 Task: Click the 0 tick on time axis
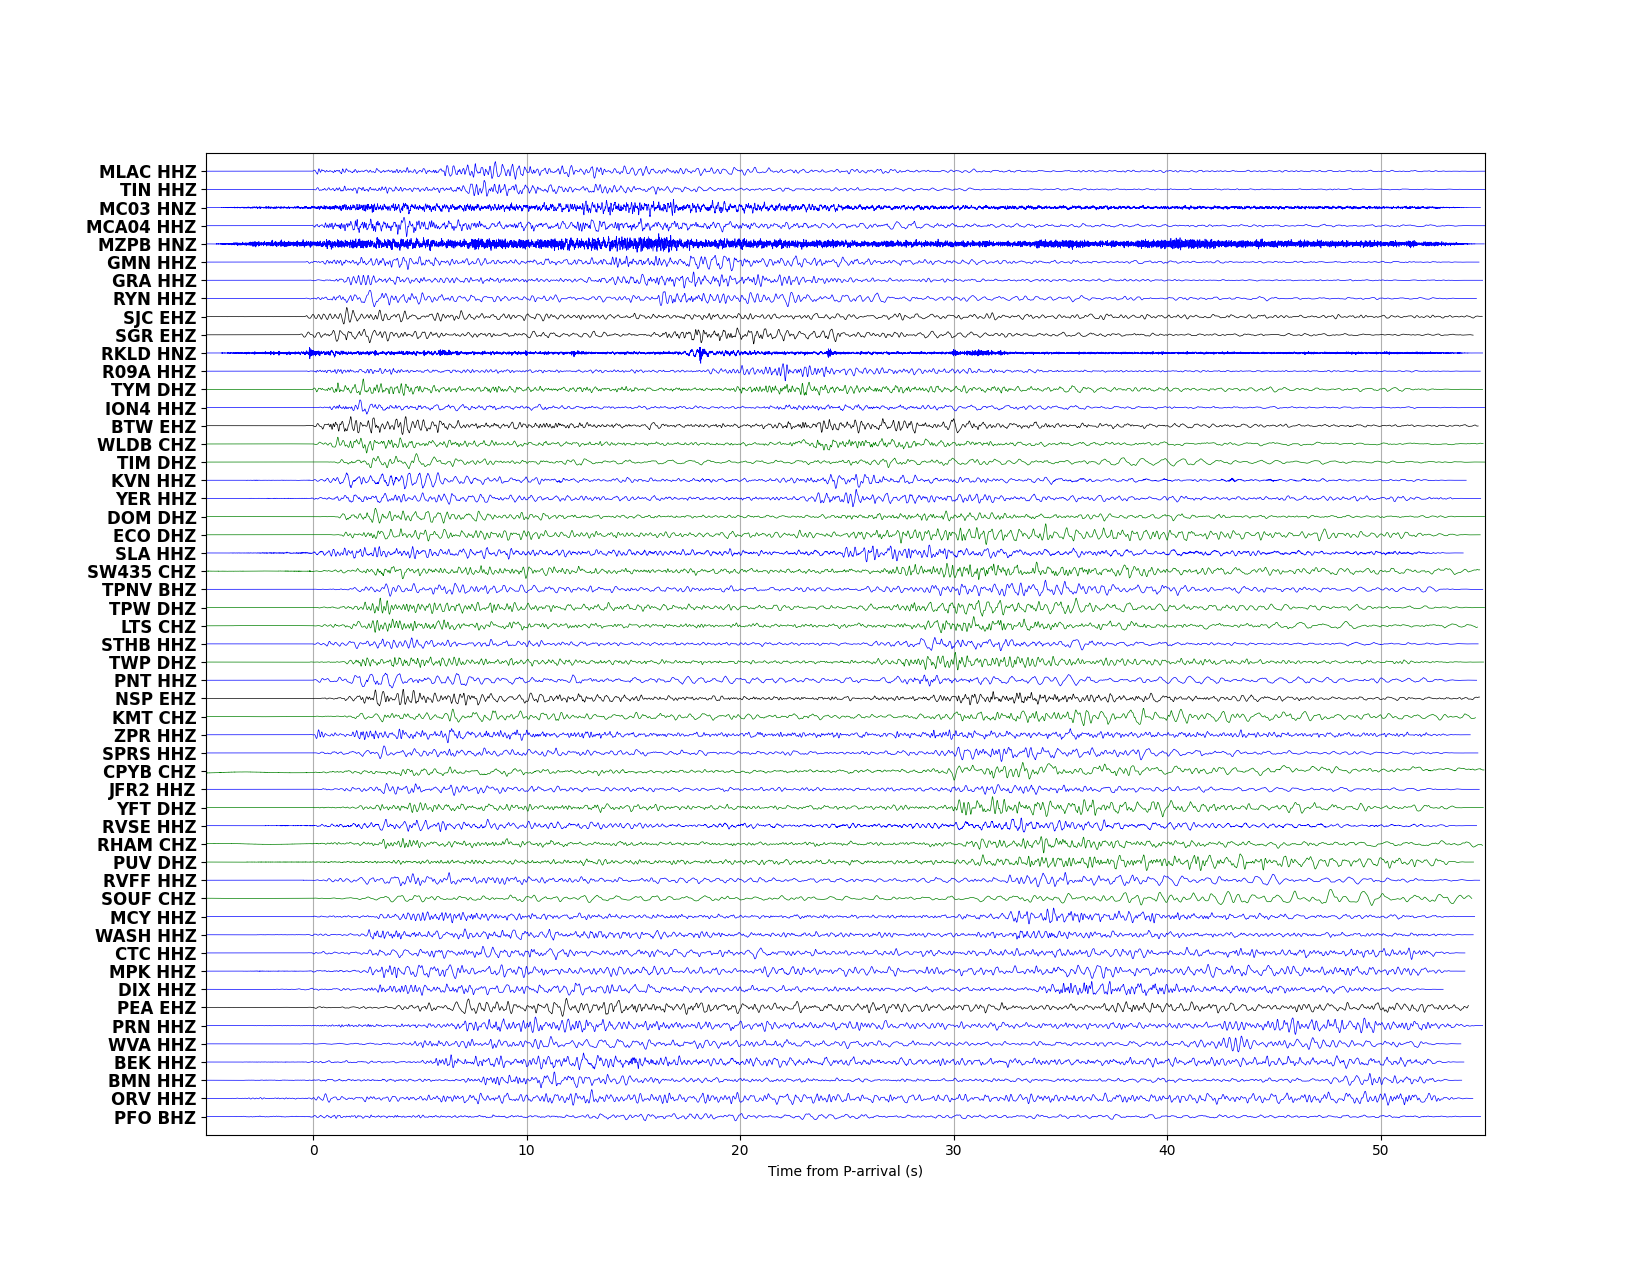click(314, 1150)
